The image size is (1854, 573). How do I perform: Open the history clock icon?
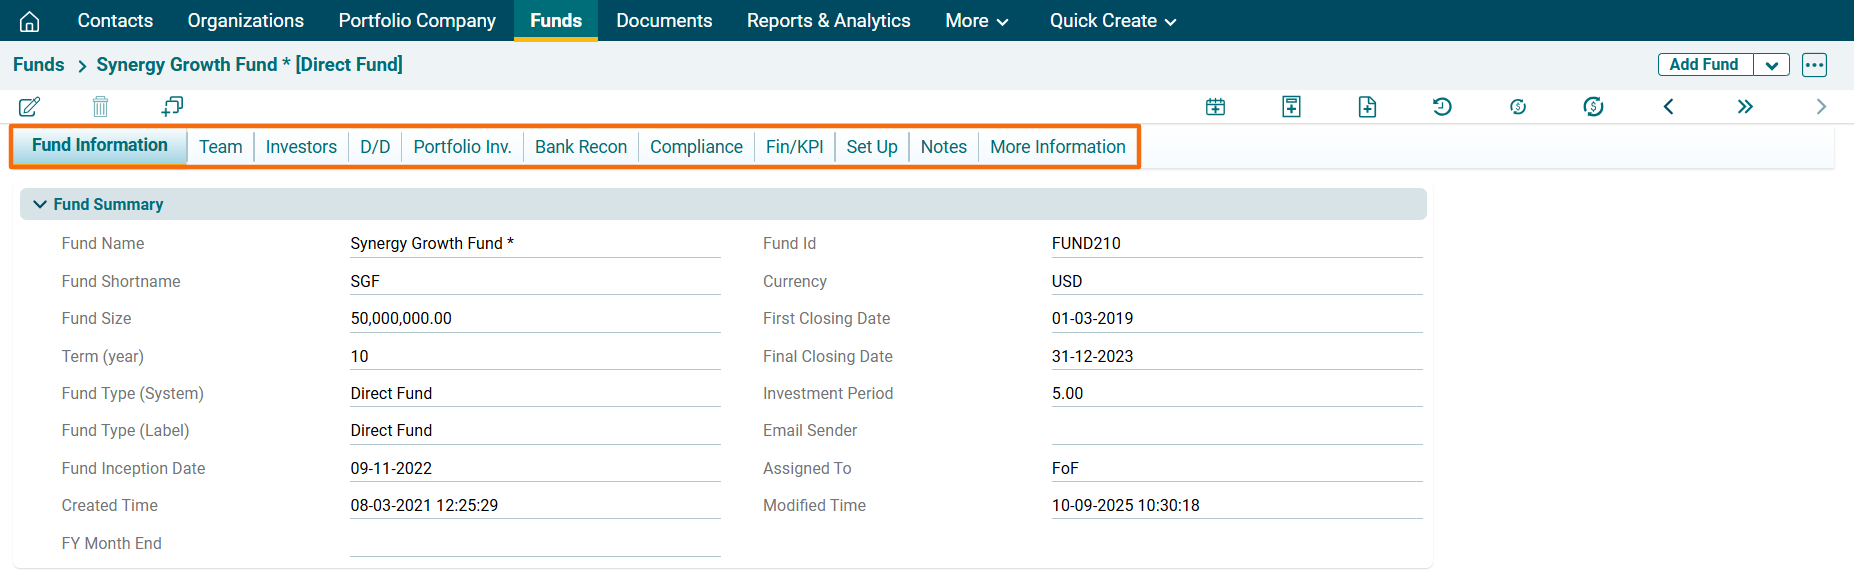click(x=1442, y=107)
